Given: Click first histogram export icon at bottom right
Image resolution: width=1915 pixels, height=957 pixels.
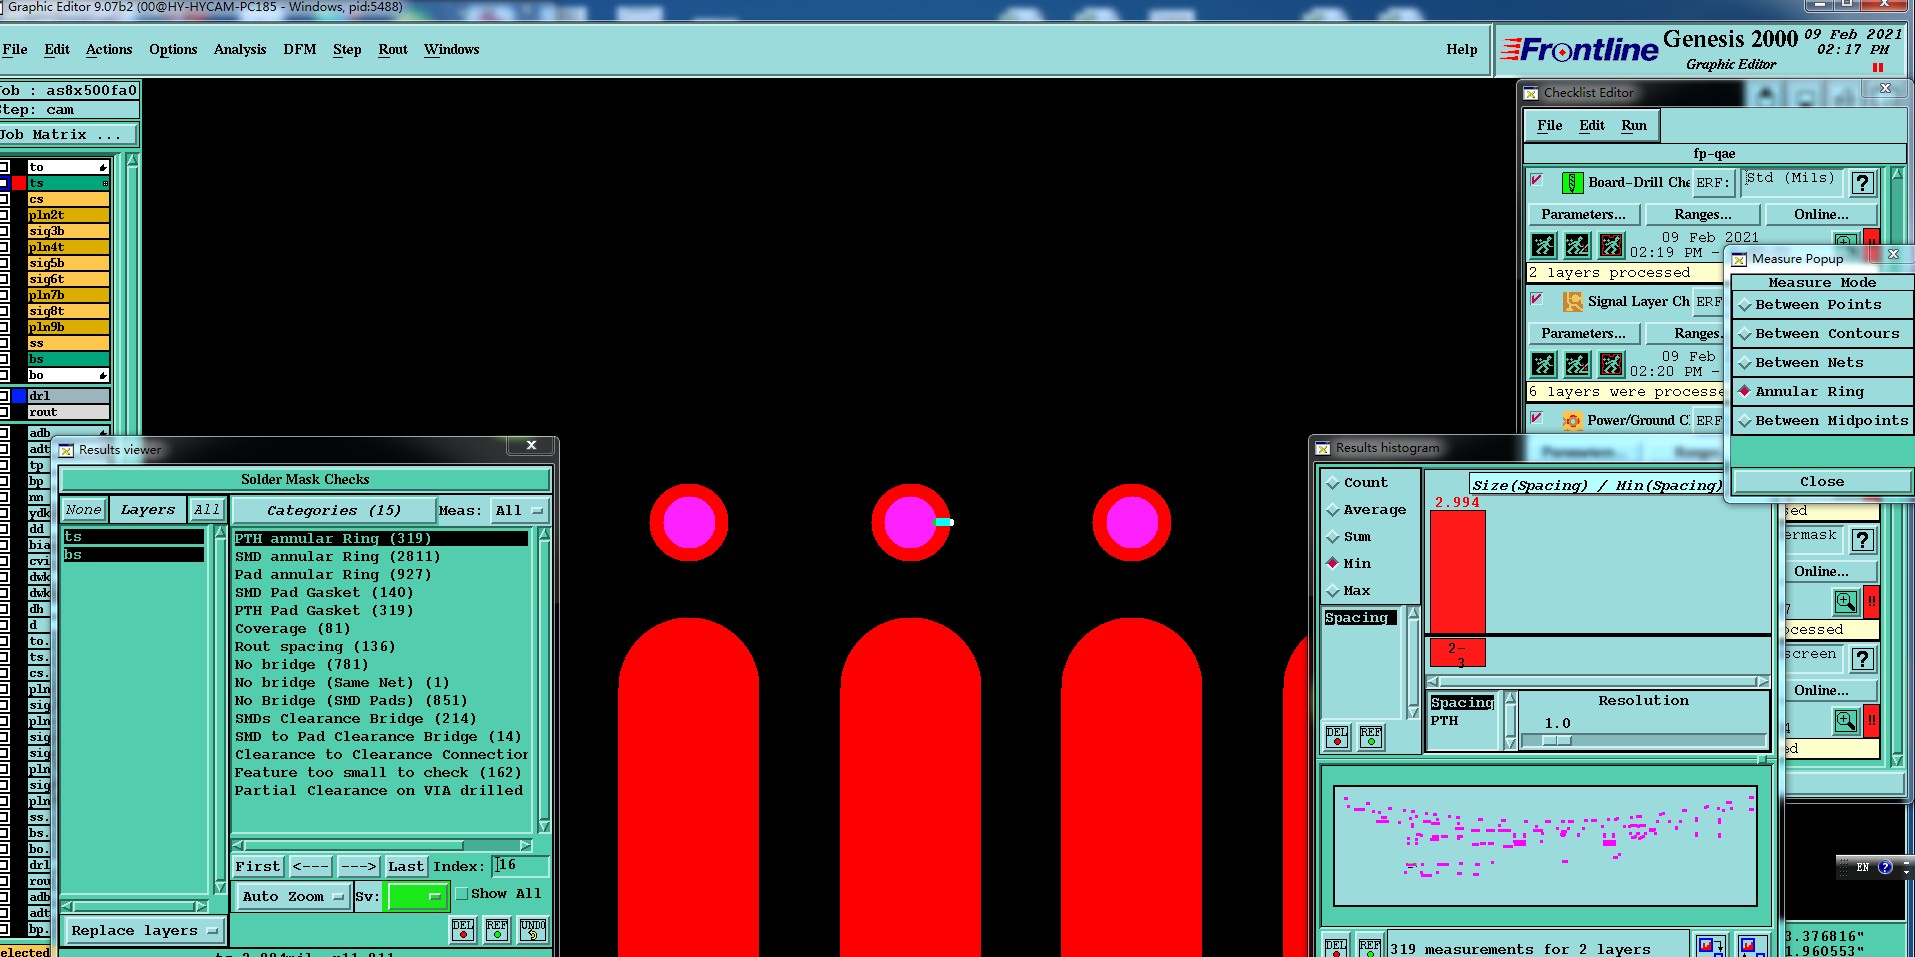Looking at the screenshot, I should tap(1710, 945).
